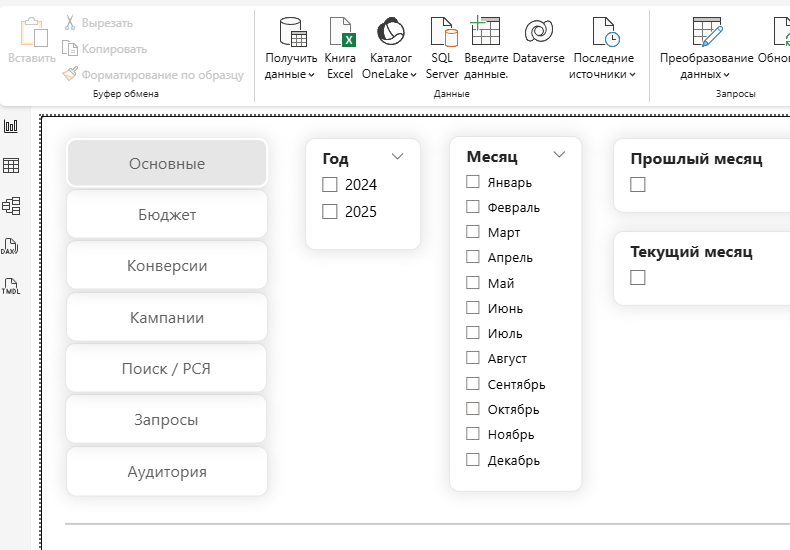Expand the Получить данные dropdown arrow

[x=311, y=75]
